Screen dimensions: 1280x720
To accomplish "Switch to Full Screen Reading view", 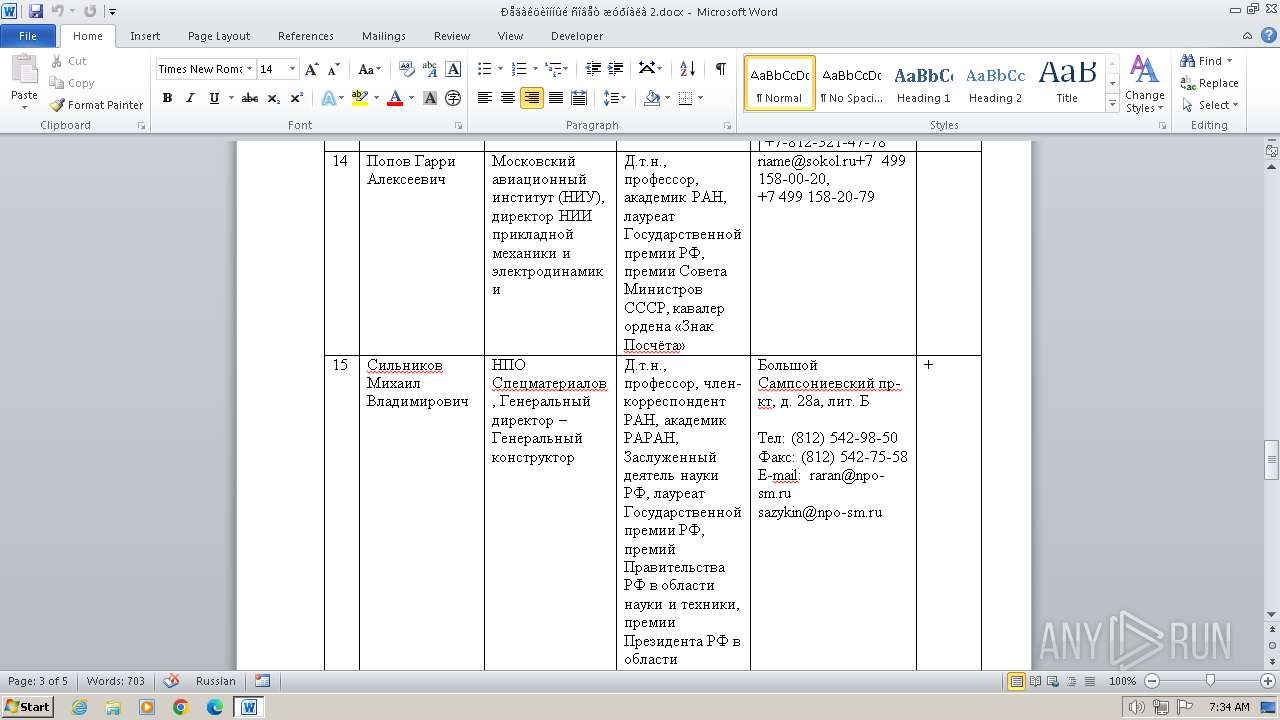I will (x=1034, y=681).
